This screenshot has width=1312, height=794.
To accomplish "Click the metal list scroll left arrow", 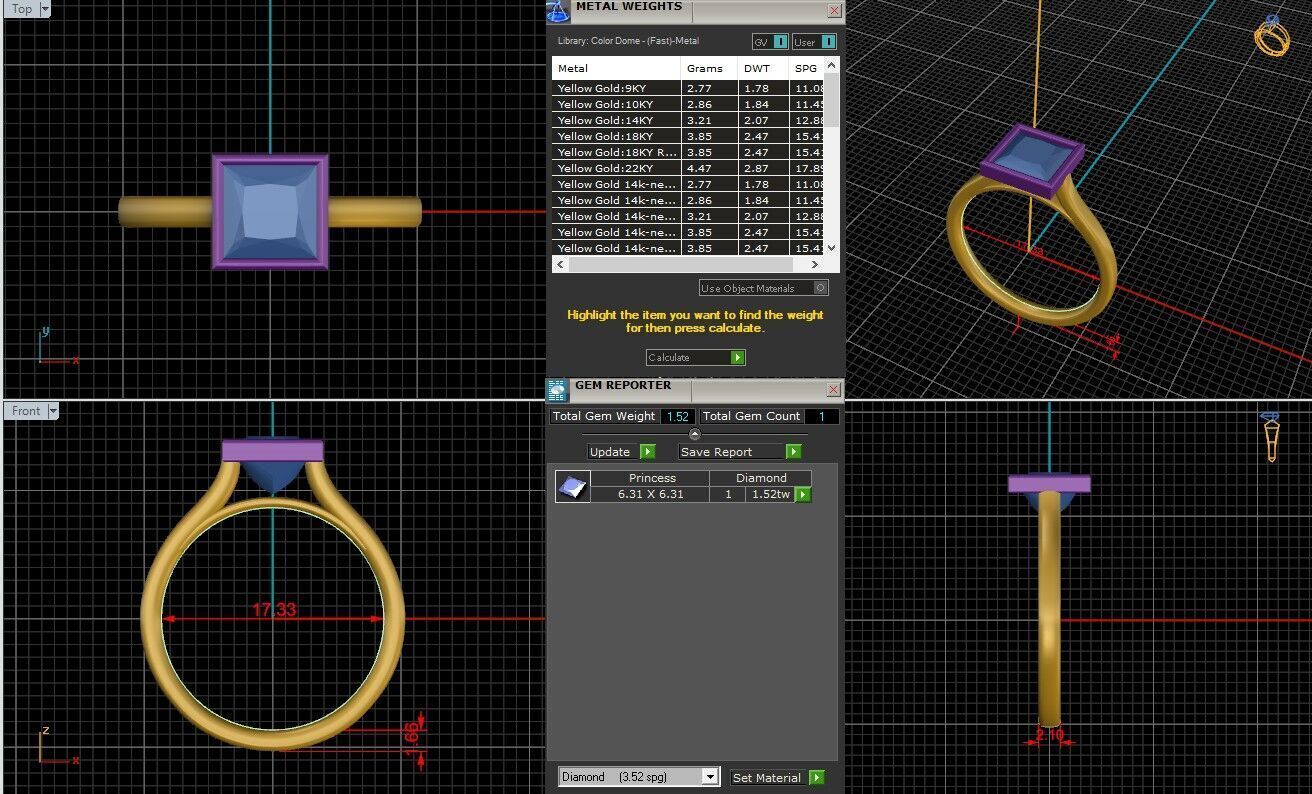I will click(559, 265).
